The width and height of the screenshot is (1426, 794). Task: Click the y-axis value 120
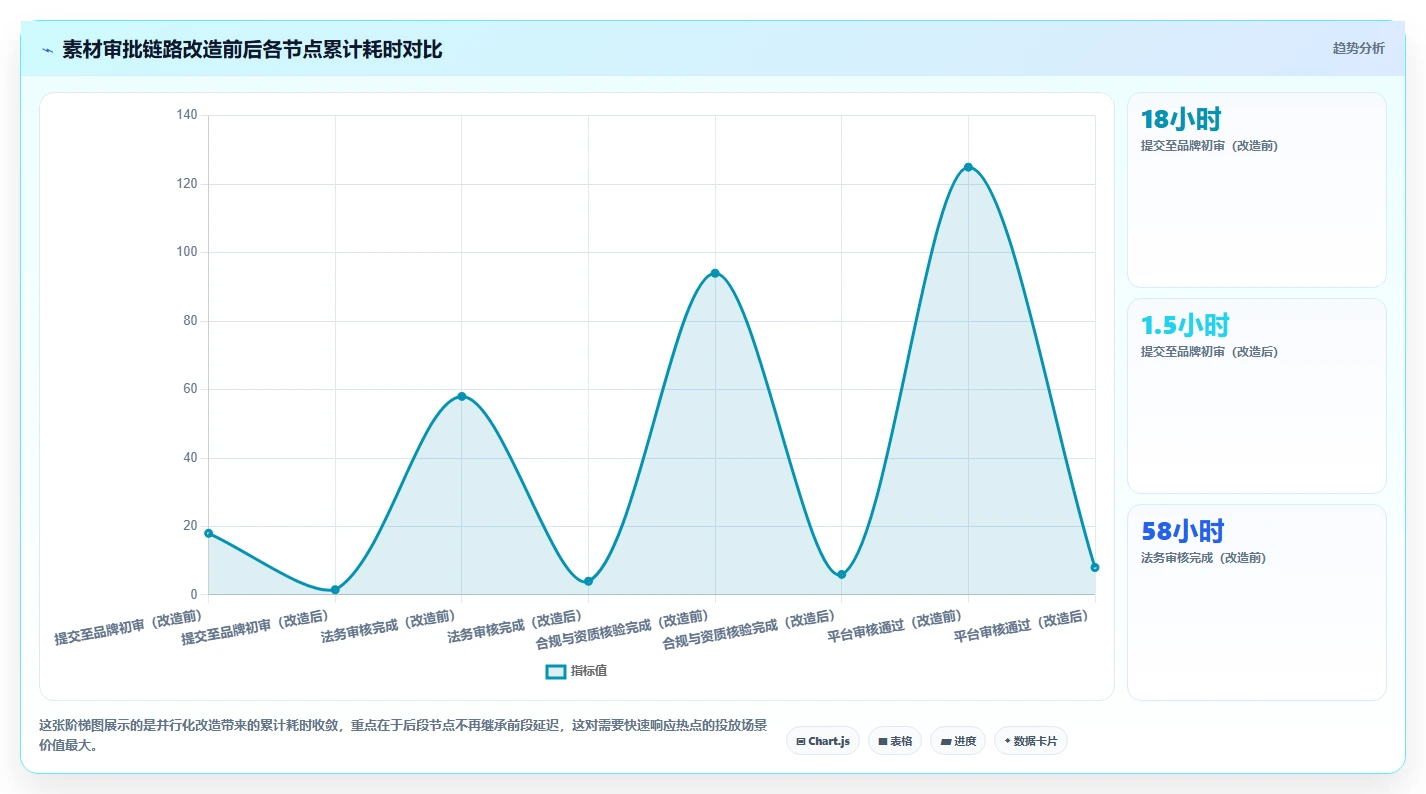coord(187,184)
